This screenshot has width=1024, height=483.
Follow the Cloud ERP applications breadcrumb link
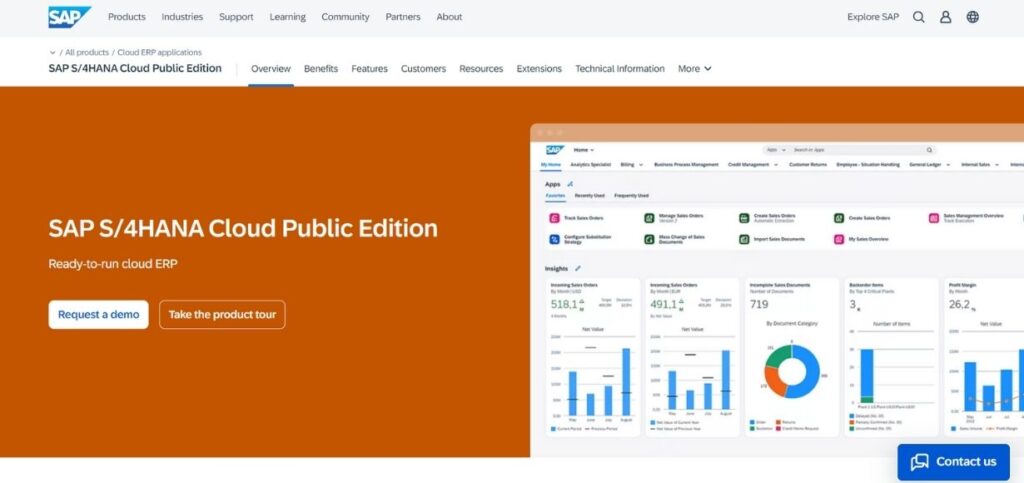click(x=159, y=52)
